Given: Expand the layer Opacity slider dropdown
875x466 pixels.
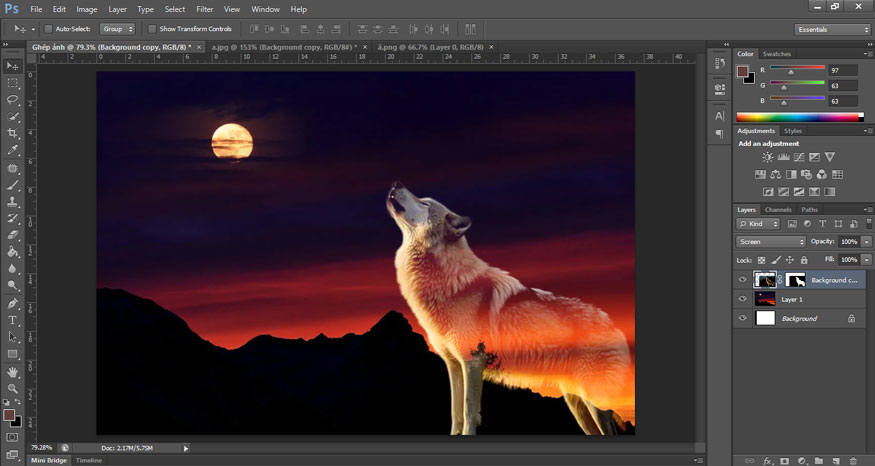Looking at the screenshot, I should click(867, 242).
